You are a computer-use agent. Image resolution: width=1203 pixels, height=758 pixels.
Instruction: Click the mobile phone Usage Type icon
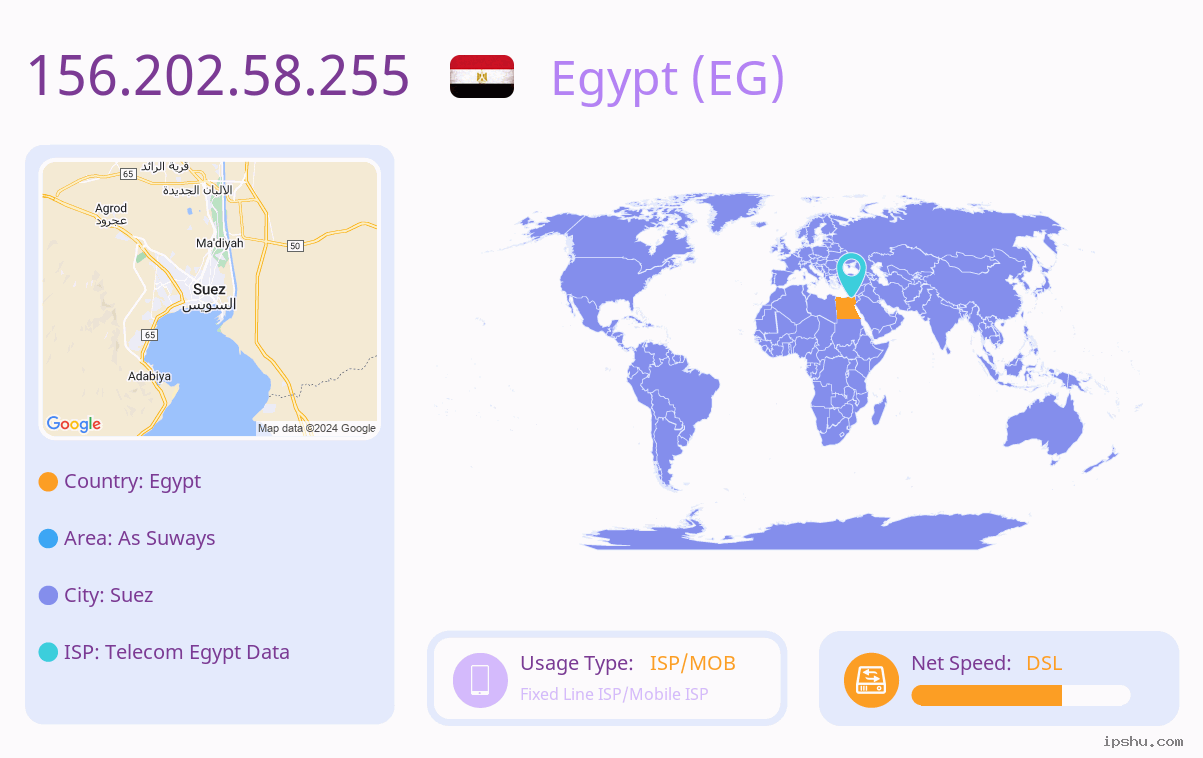pos(480,680)
